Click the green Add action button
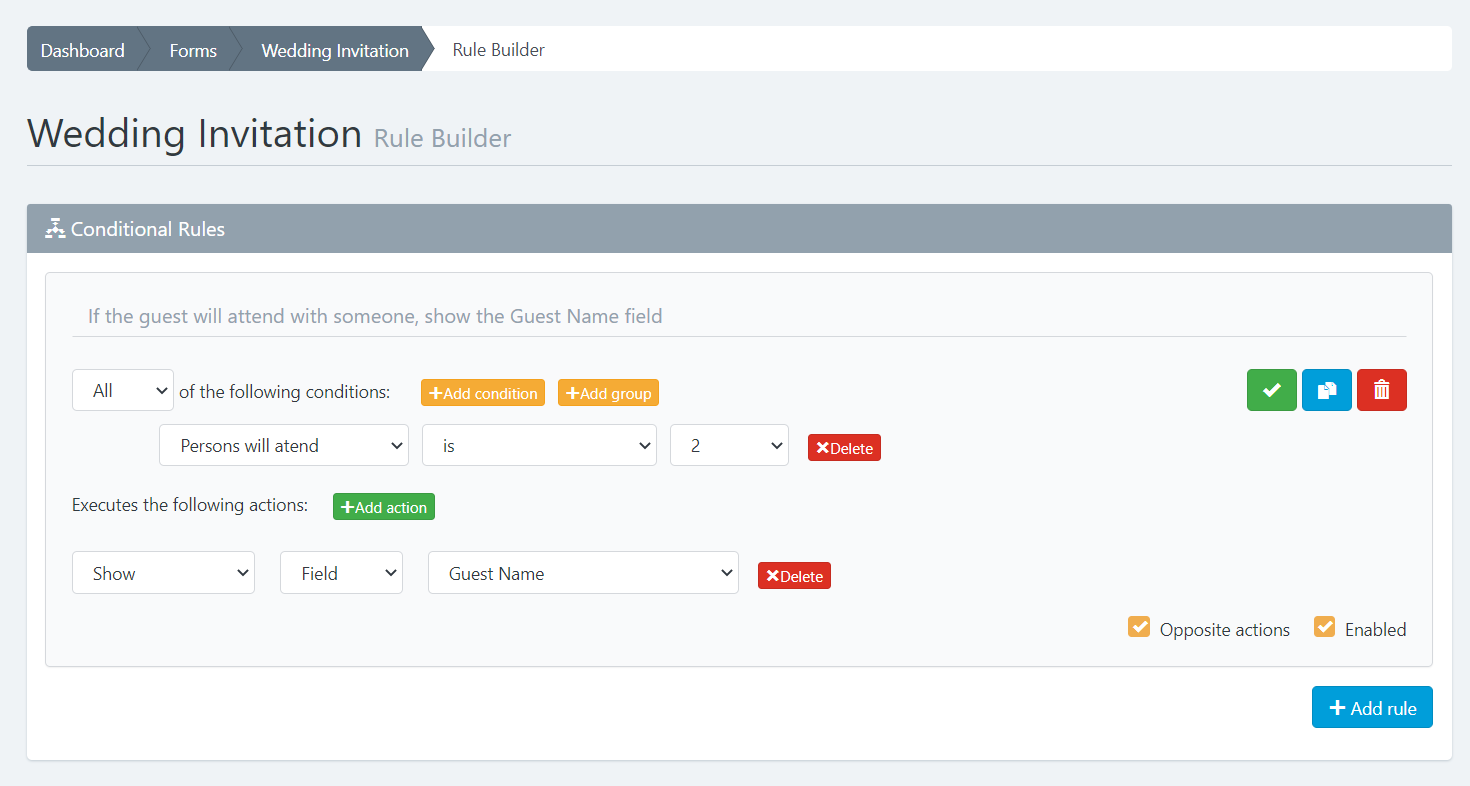Image resolution: width=1470 pixels, height=786 pixels. pos(384,507)
